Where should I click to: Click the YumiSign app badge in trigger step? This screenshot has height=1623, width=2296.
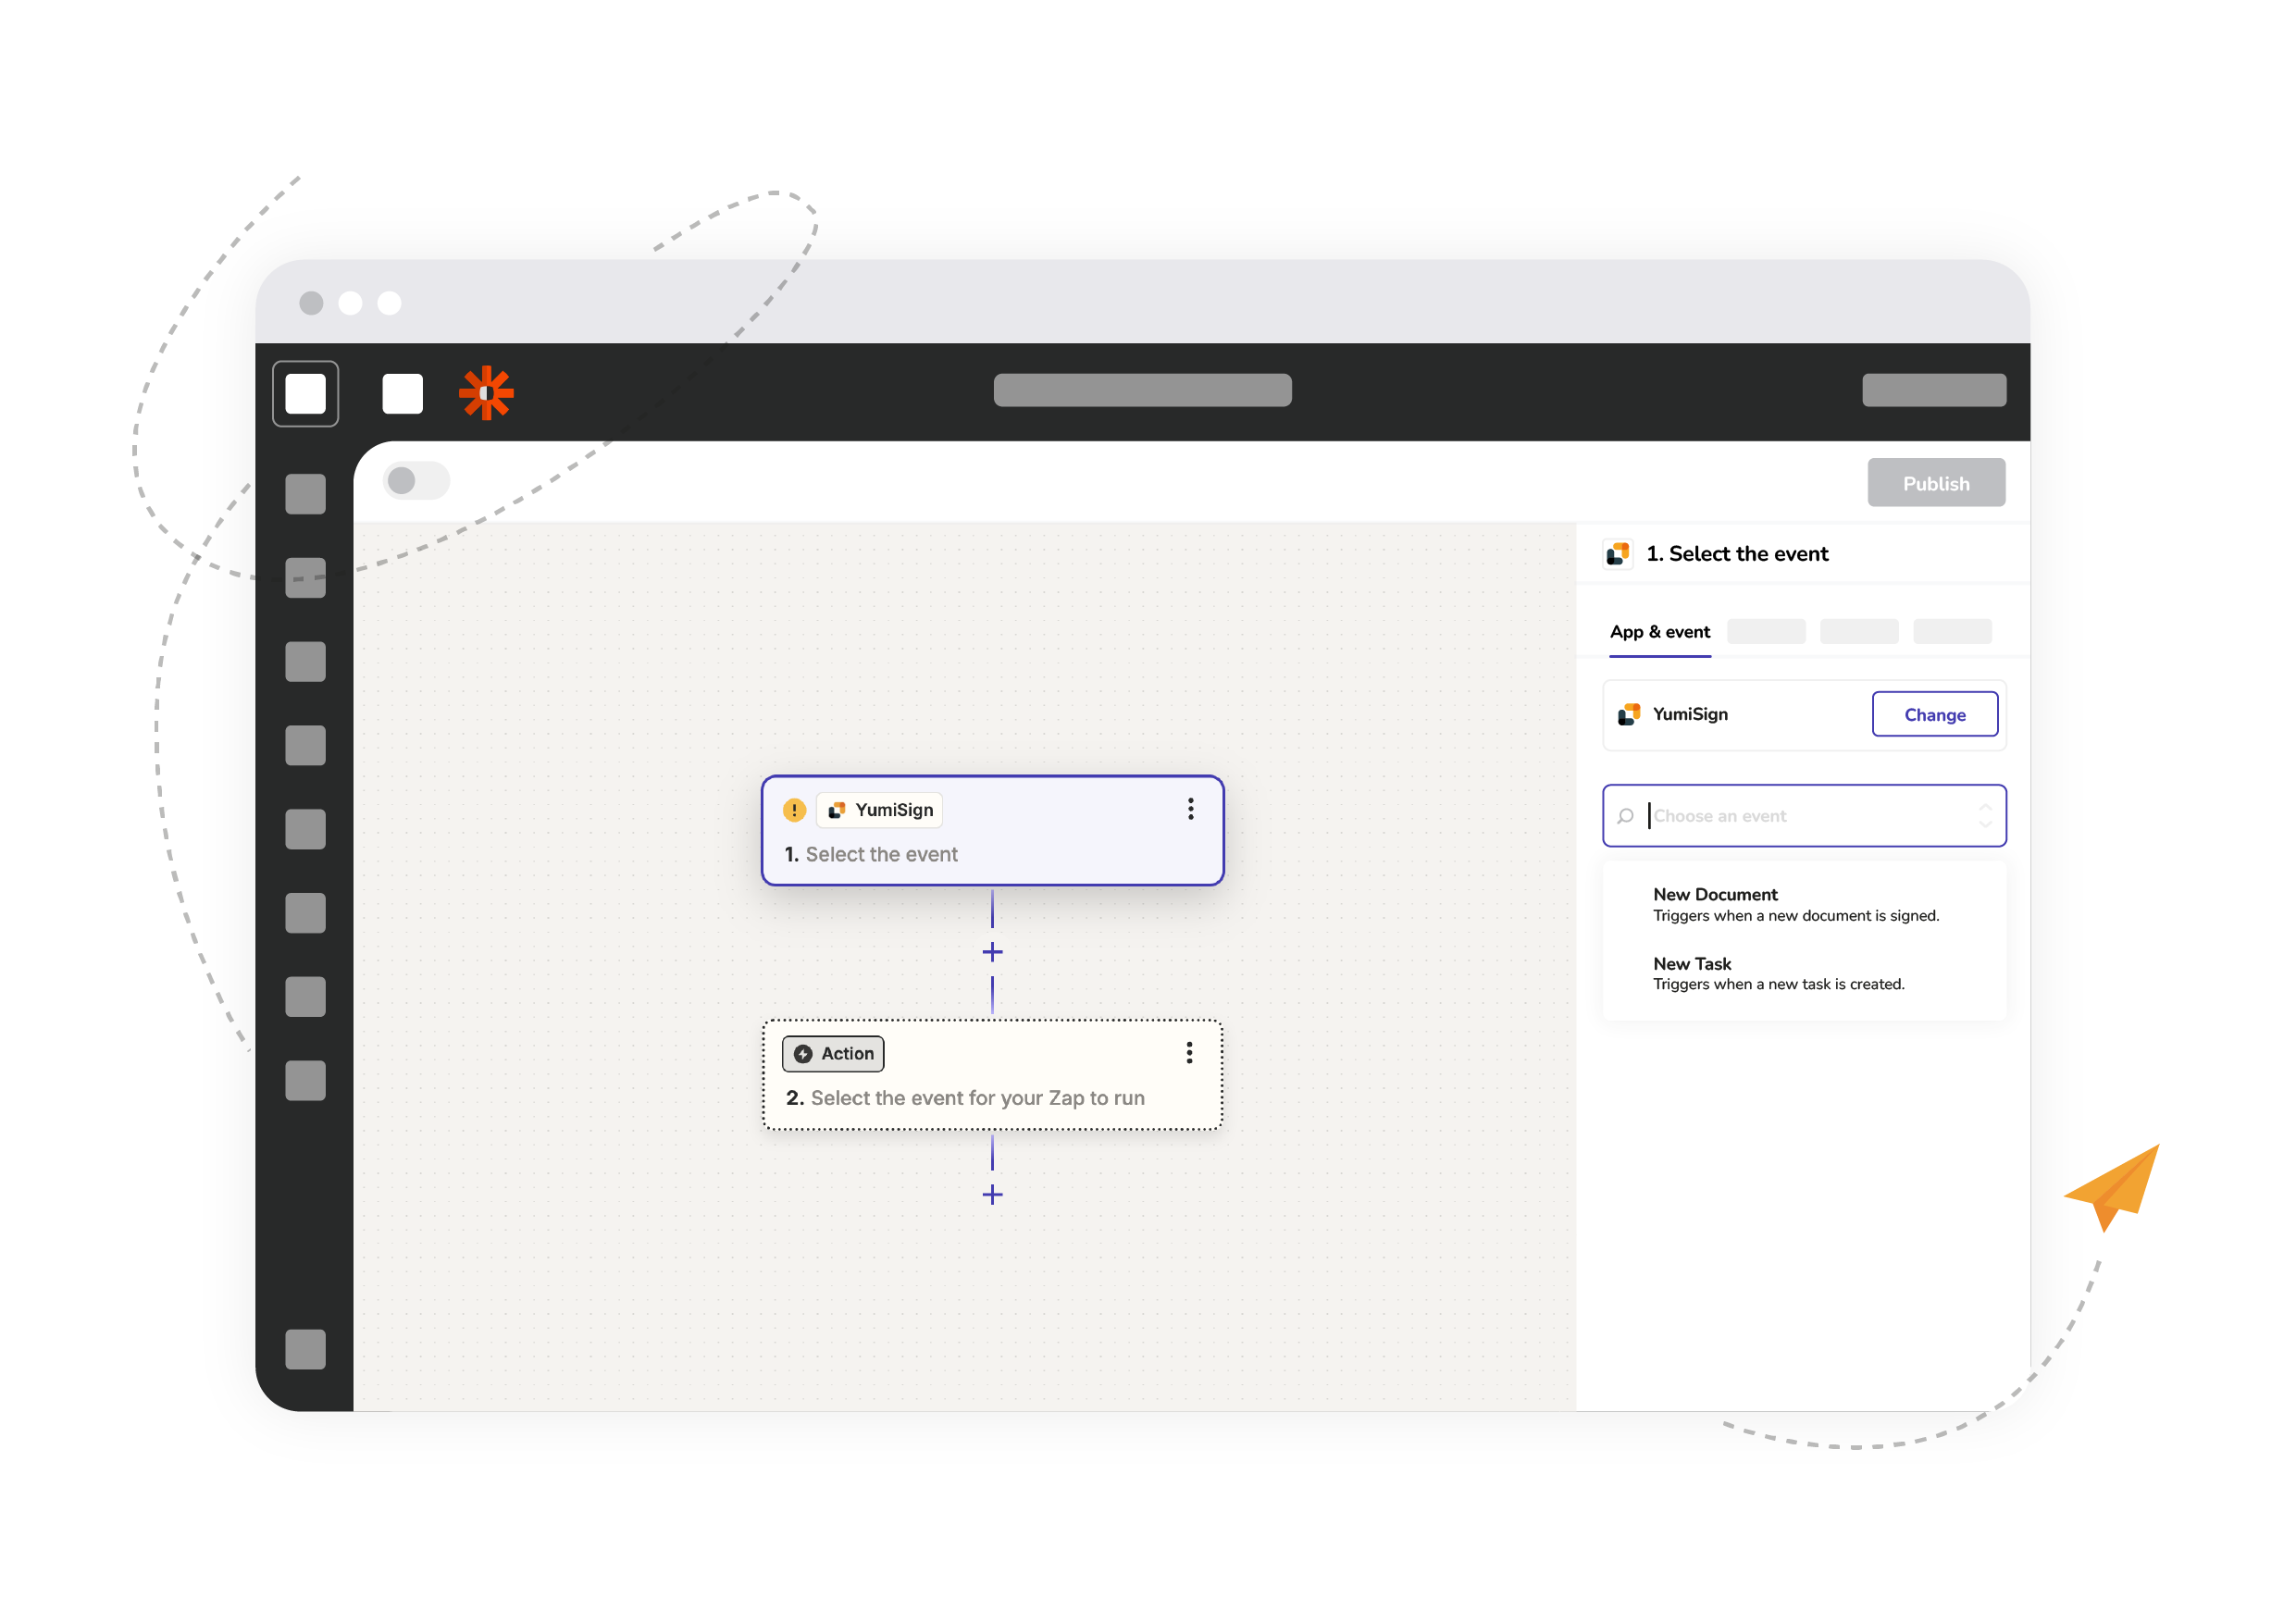click(880, 810)
